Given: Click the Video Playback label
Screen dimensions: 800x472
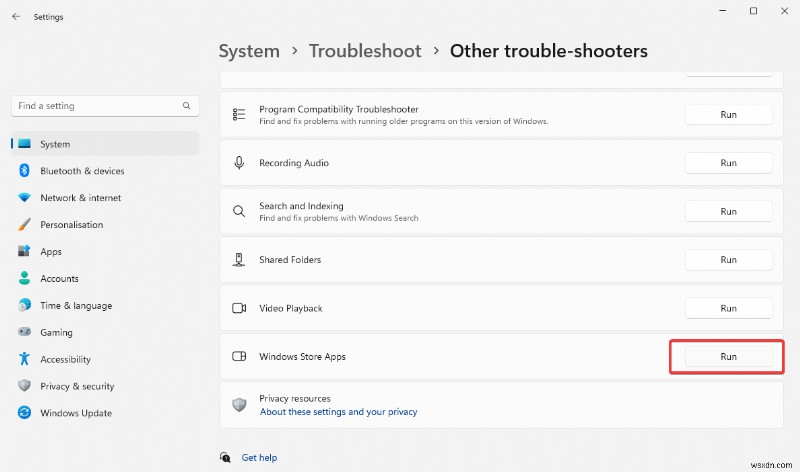Looking at the screenshot, I should coord(291,308).
